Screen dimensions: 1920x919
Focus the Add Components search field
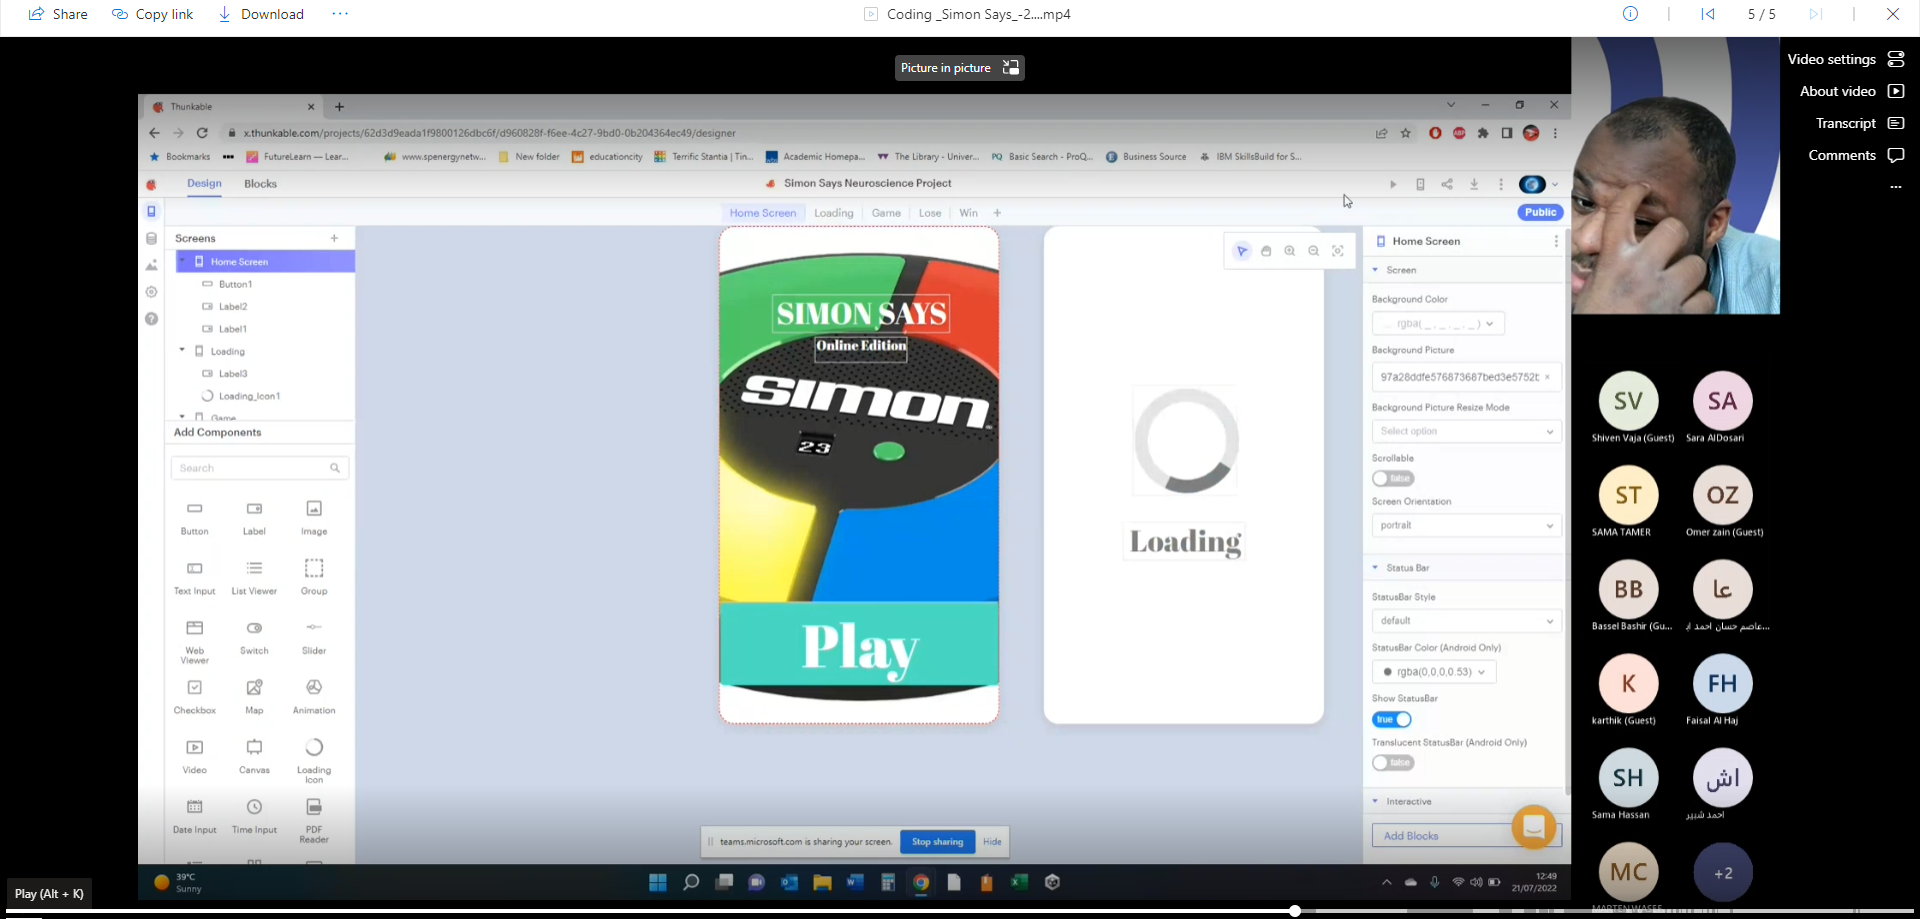pyautogui.click(x=260, y=468)
